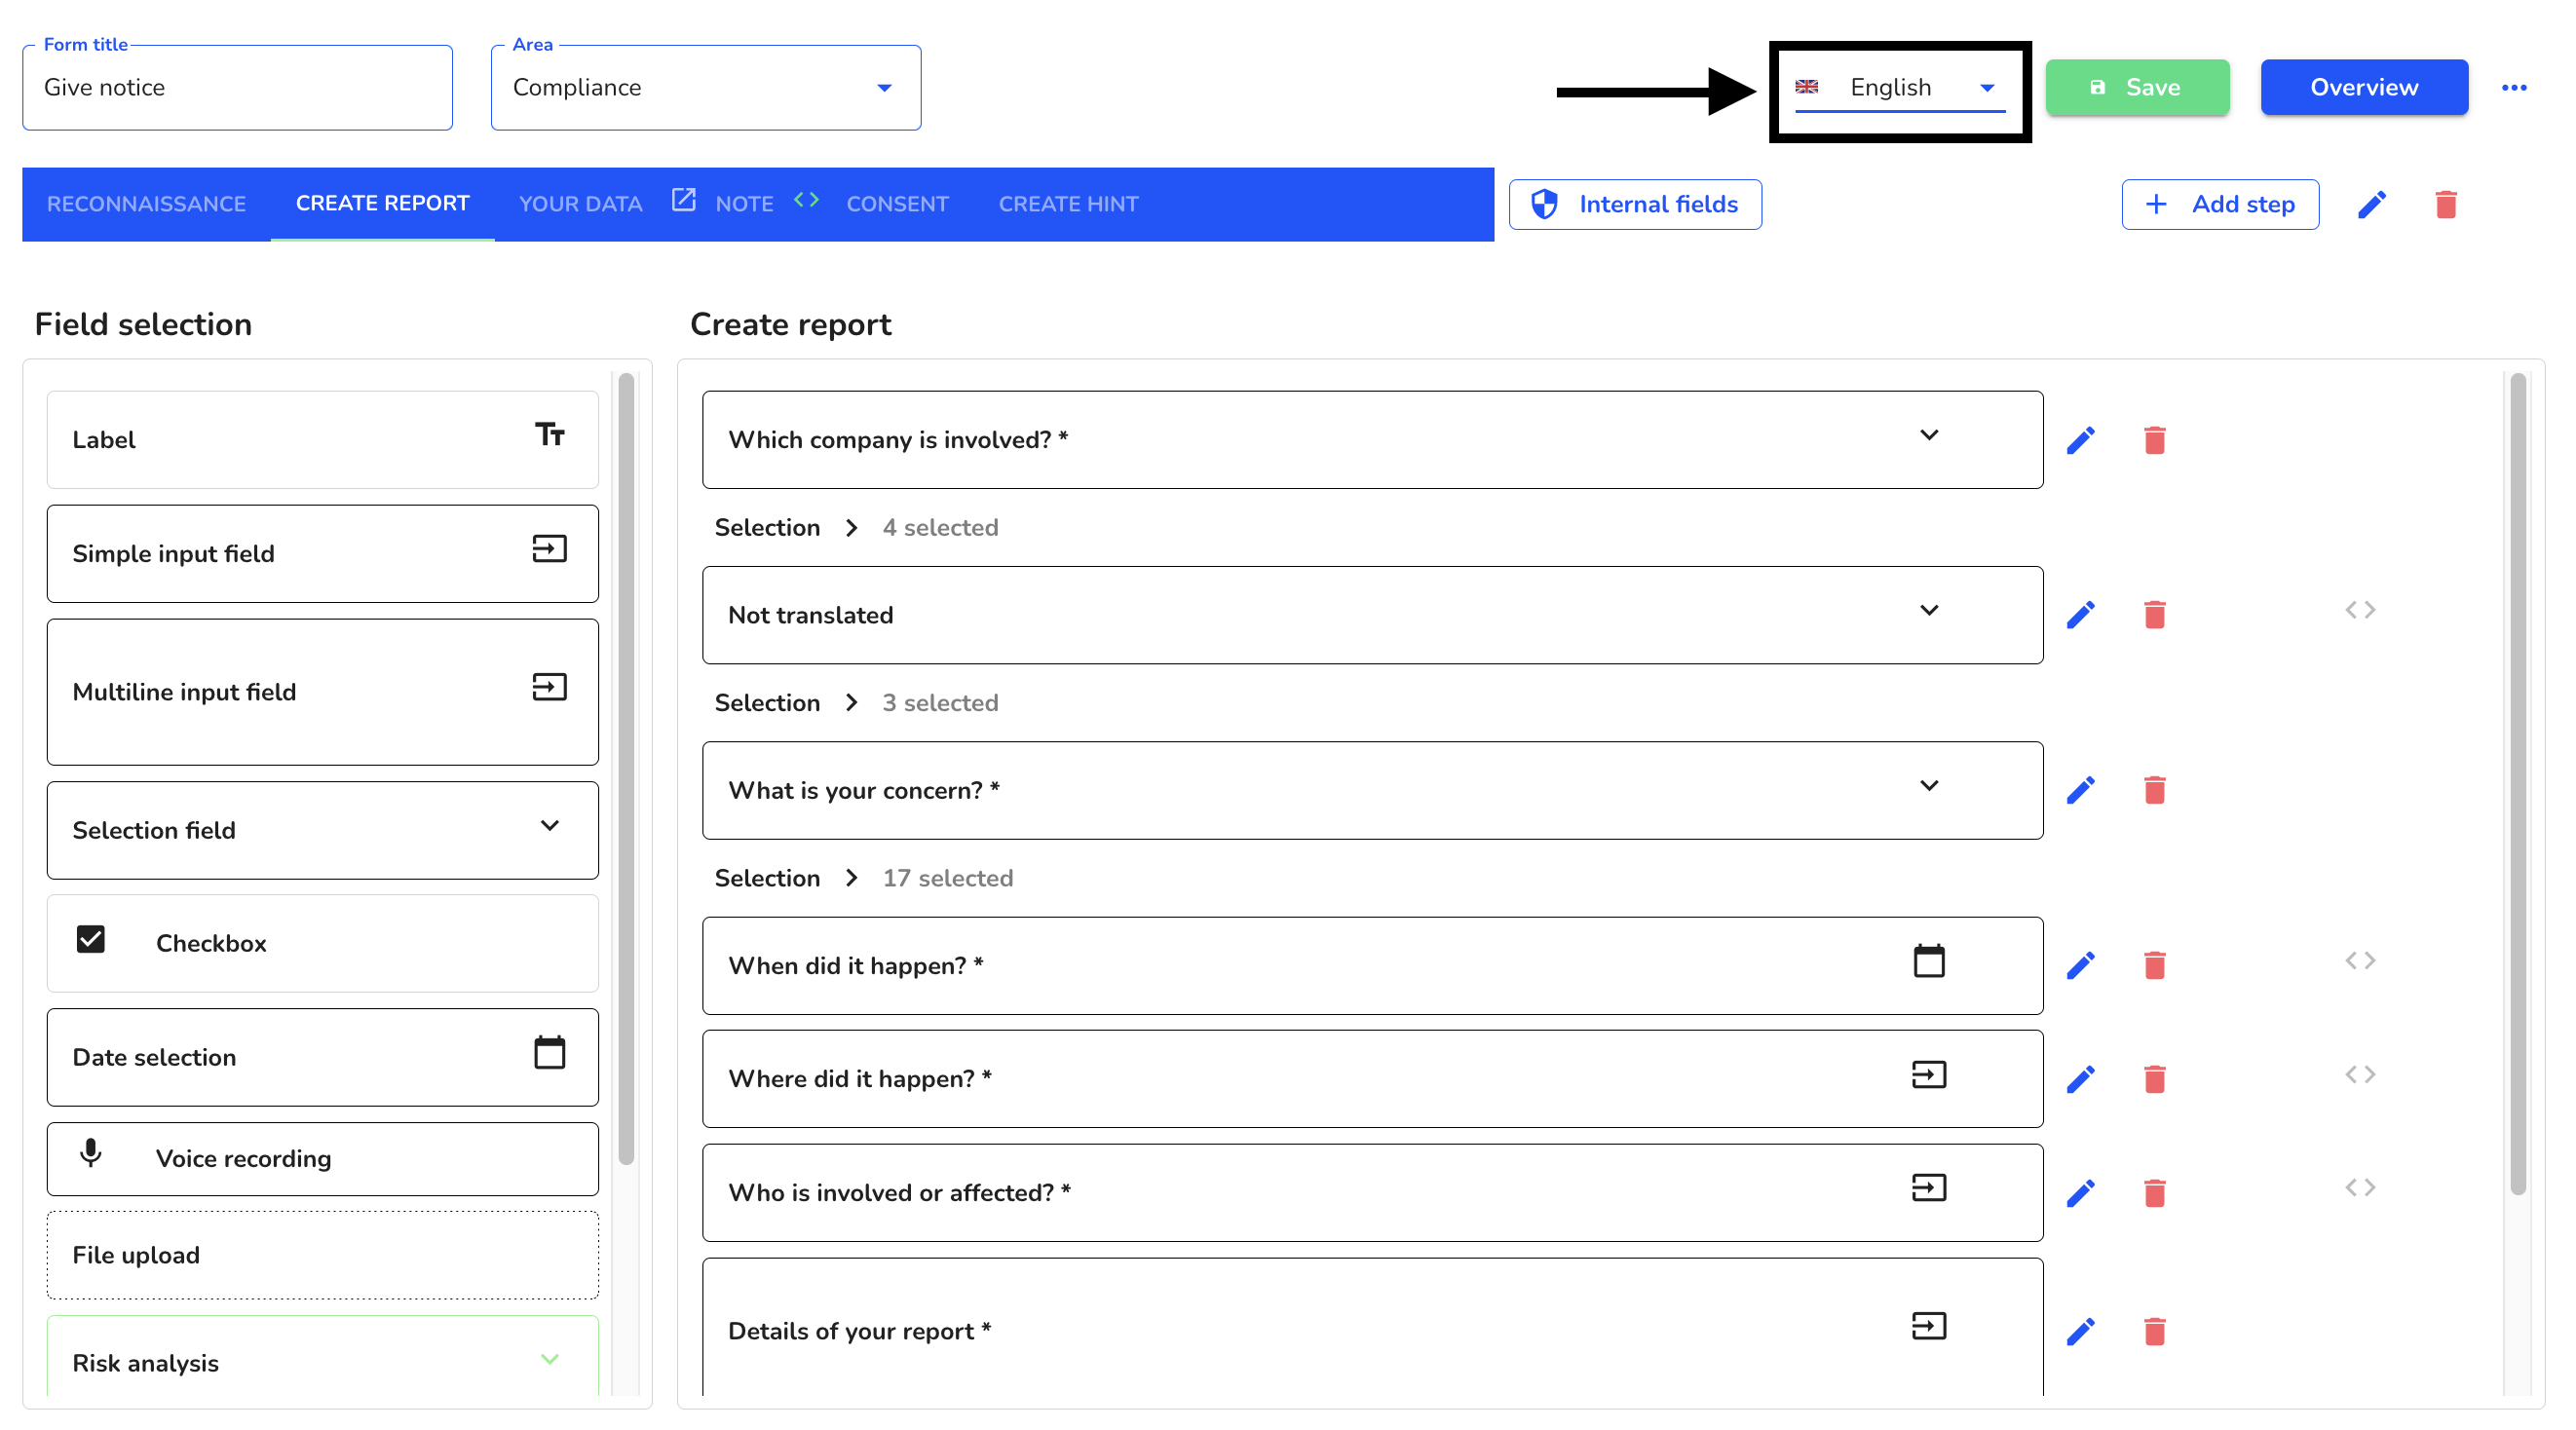Viewport: 2576px width, 1430px height.
Task: Click the pencil icon next to Add step
Action: point(2371,204)
